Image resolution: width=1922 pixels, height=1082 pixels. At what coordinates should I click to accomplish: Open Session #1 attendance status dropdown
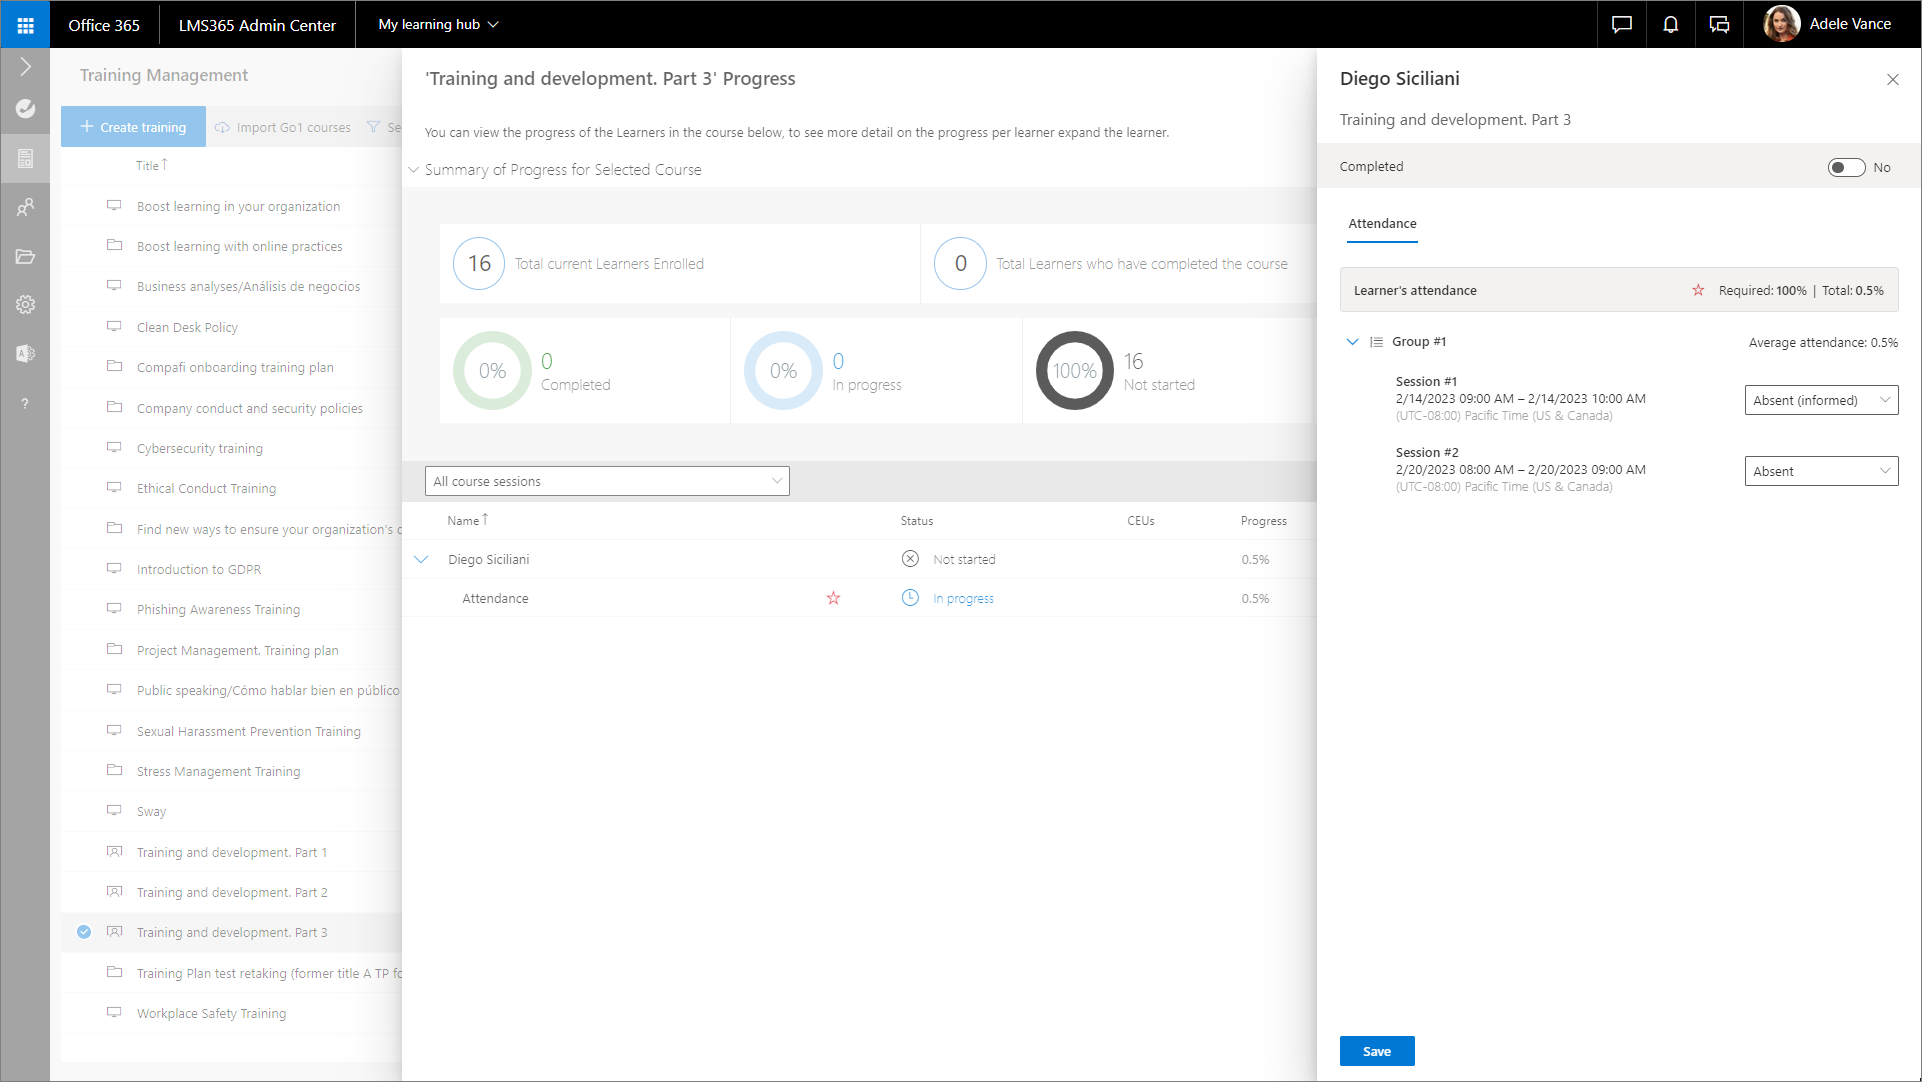pyautogui.click(x=1820, y=400)
